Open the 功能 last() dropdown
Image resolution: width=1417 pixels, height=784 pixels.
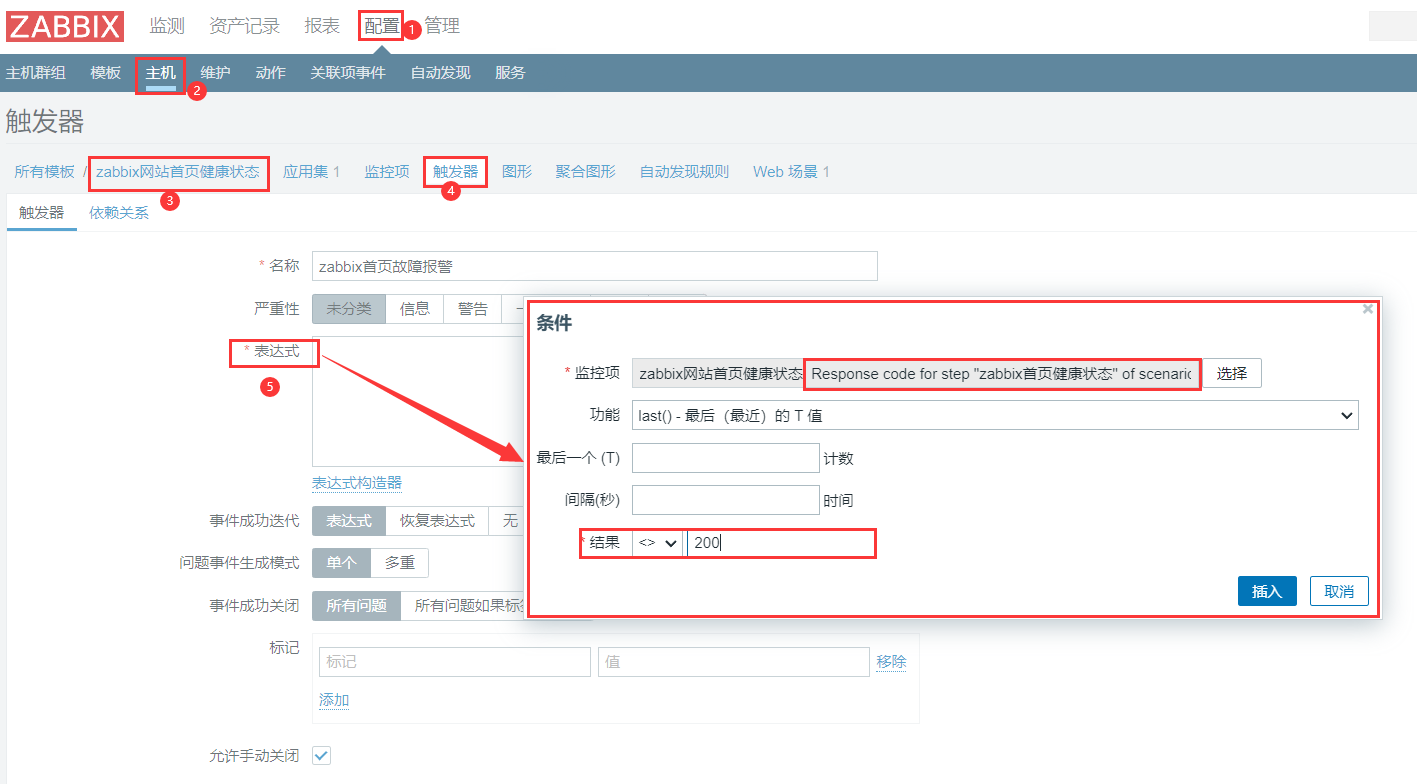coord(995,415)
